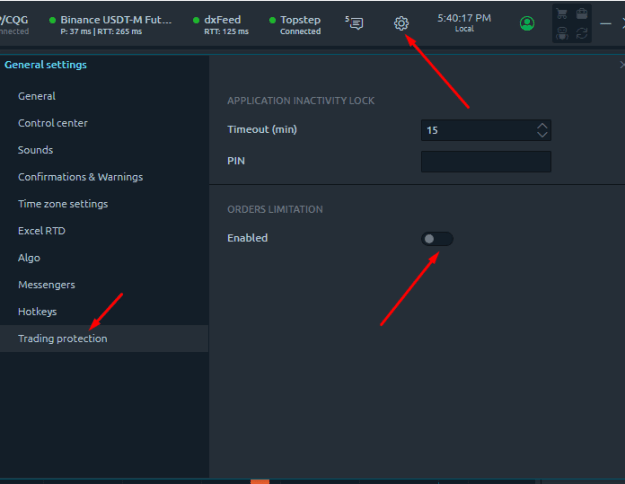Viewport: 625px width, 484px height.
Task: Open the briefcase toolbox icon
Action: (582, 14)
